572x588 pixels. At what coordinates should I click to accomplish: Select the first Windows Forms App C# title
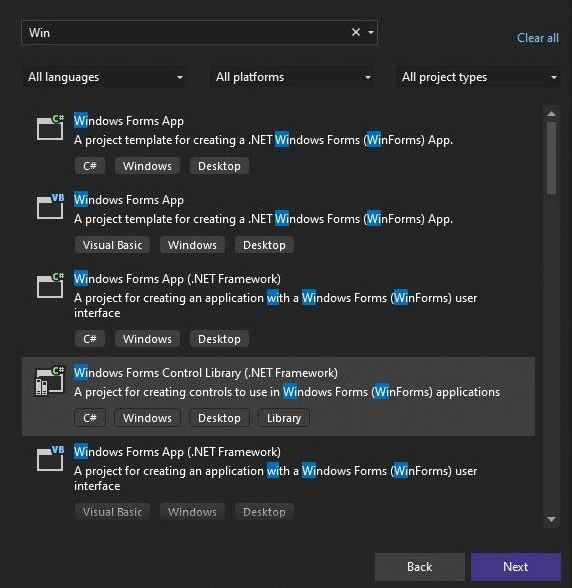pos(129,121)
